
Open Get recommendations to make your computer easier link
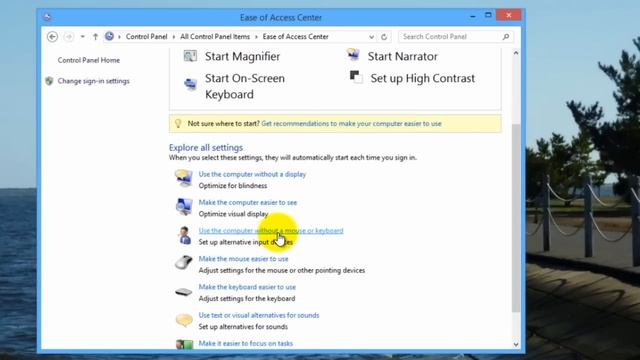click(351, 123)
